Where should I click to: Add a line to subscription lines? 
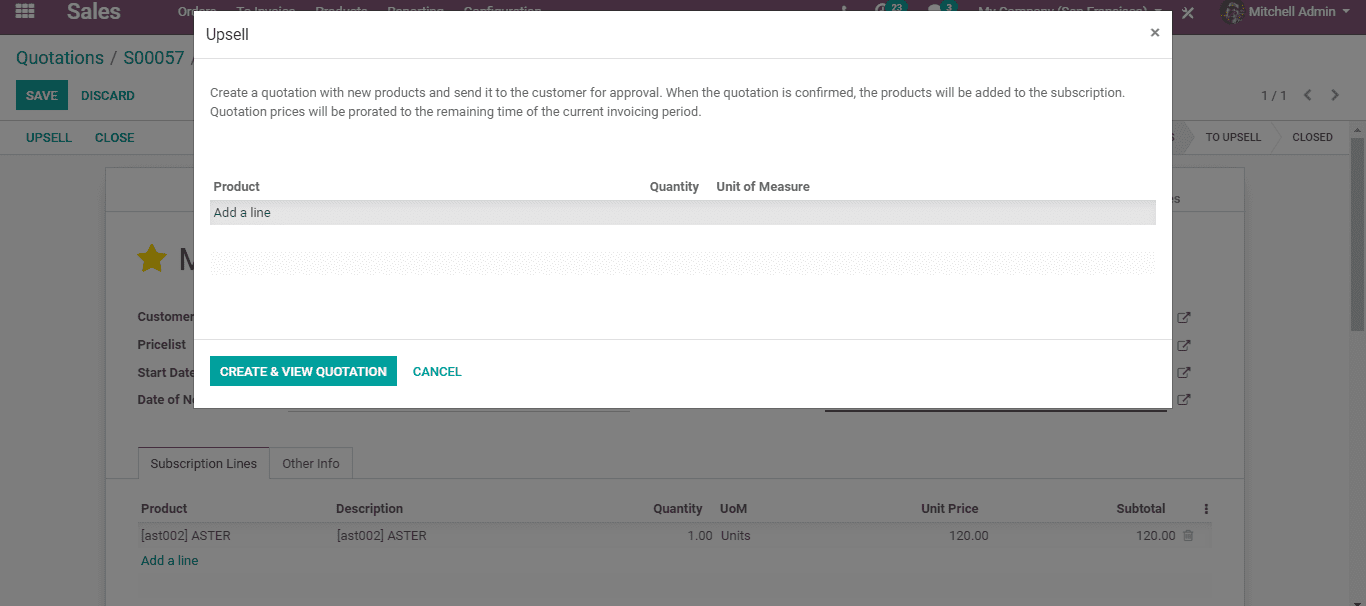click(x=170, y=560)
